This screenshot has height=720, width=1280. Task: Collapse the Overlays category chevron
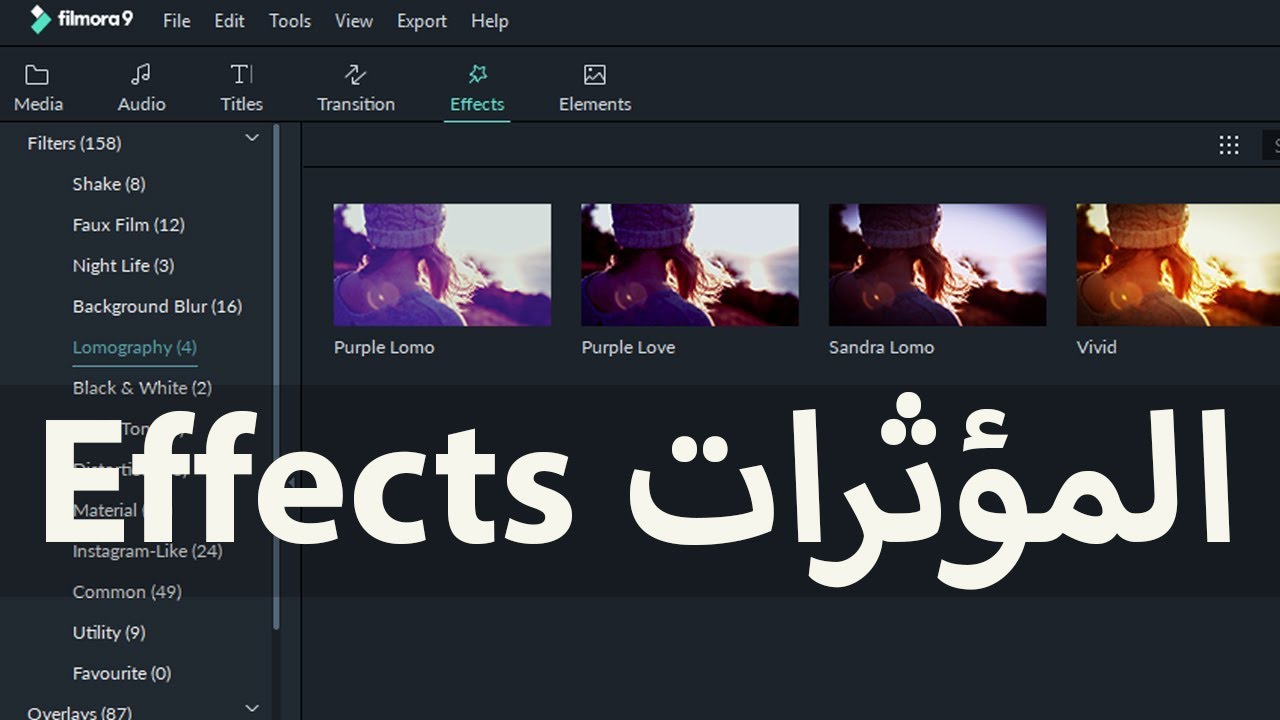[x=252, y=708]
